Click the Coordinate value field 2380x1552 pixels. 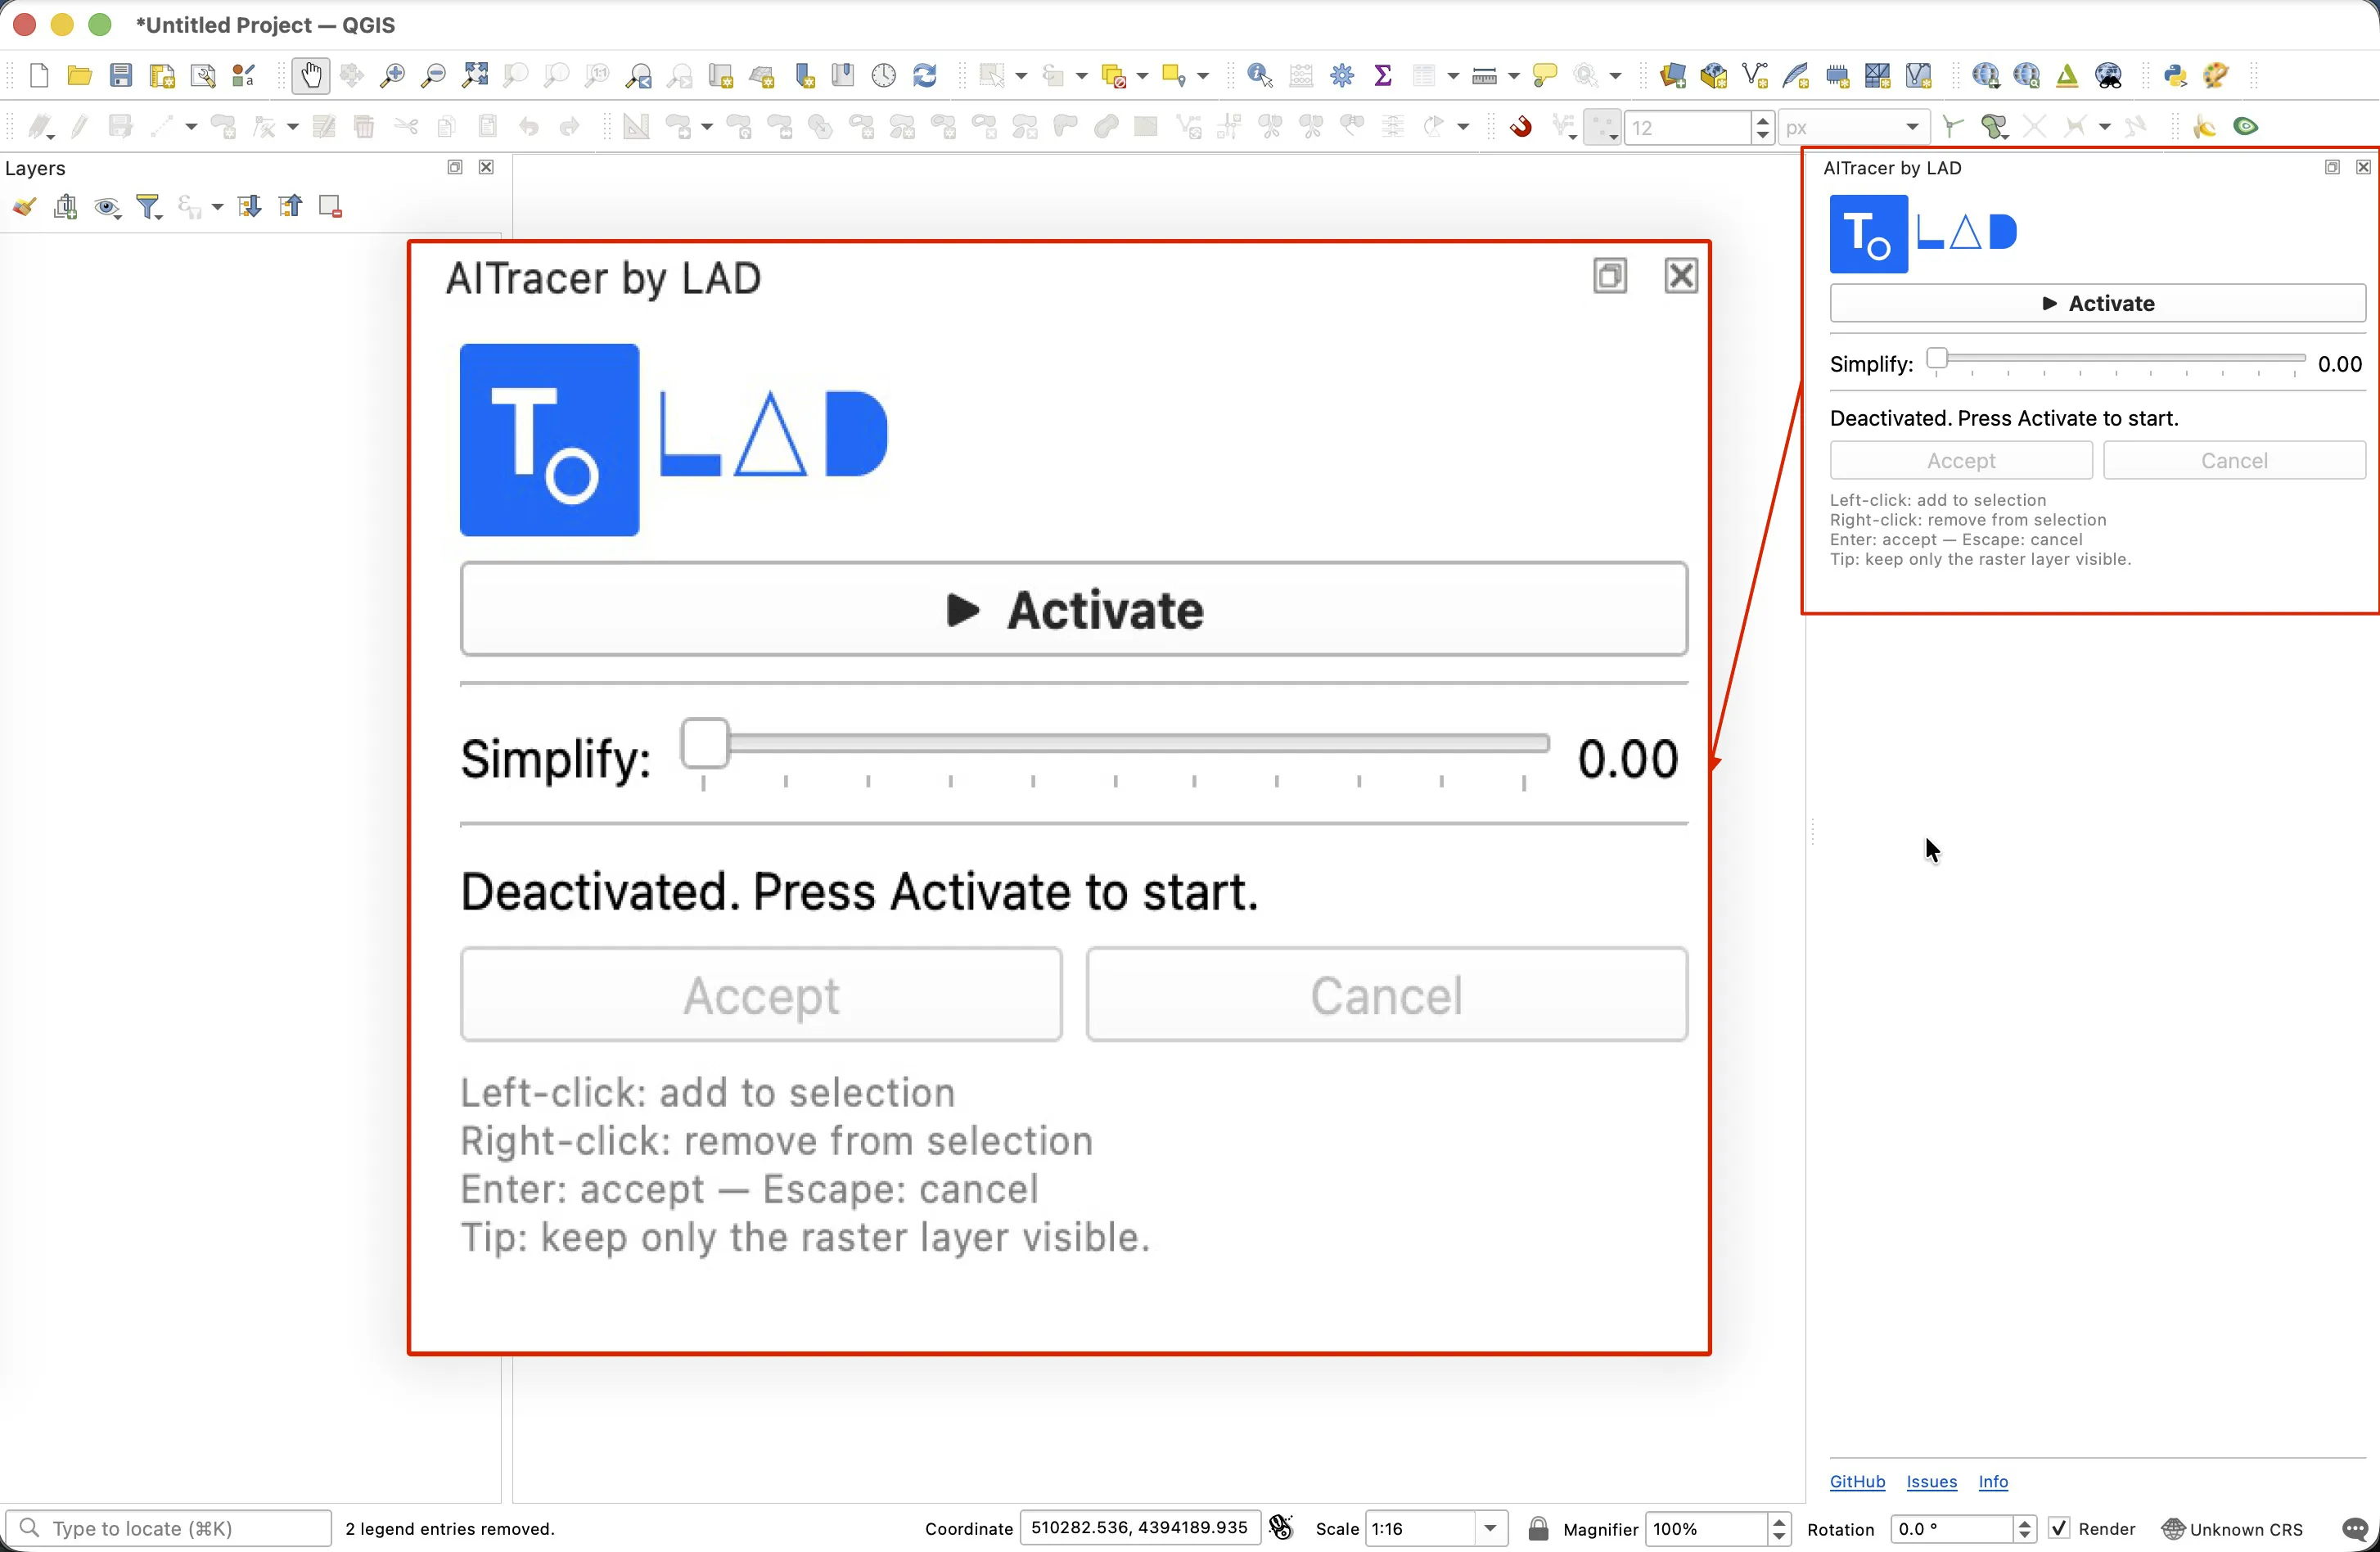1139,1527
